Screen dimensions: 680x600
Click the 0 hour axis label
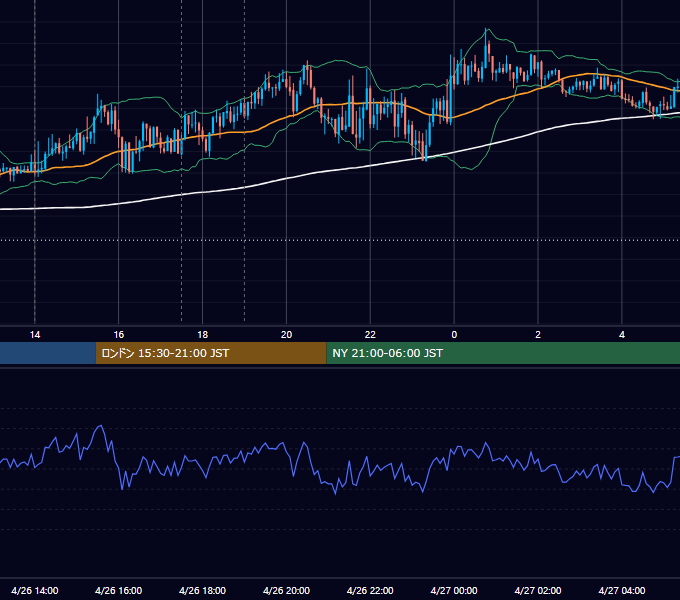pos(454,335)
